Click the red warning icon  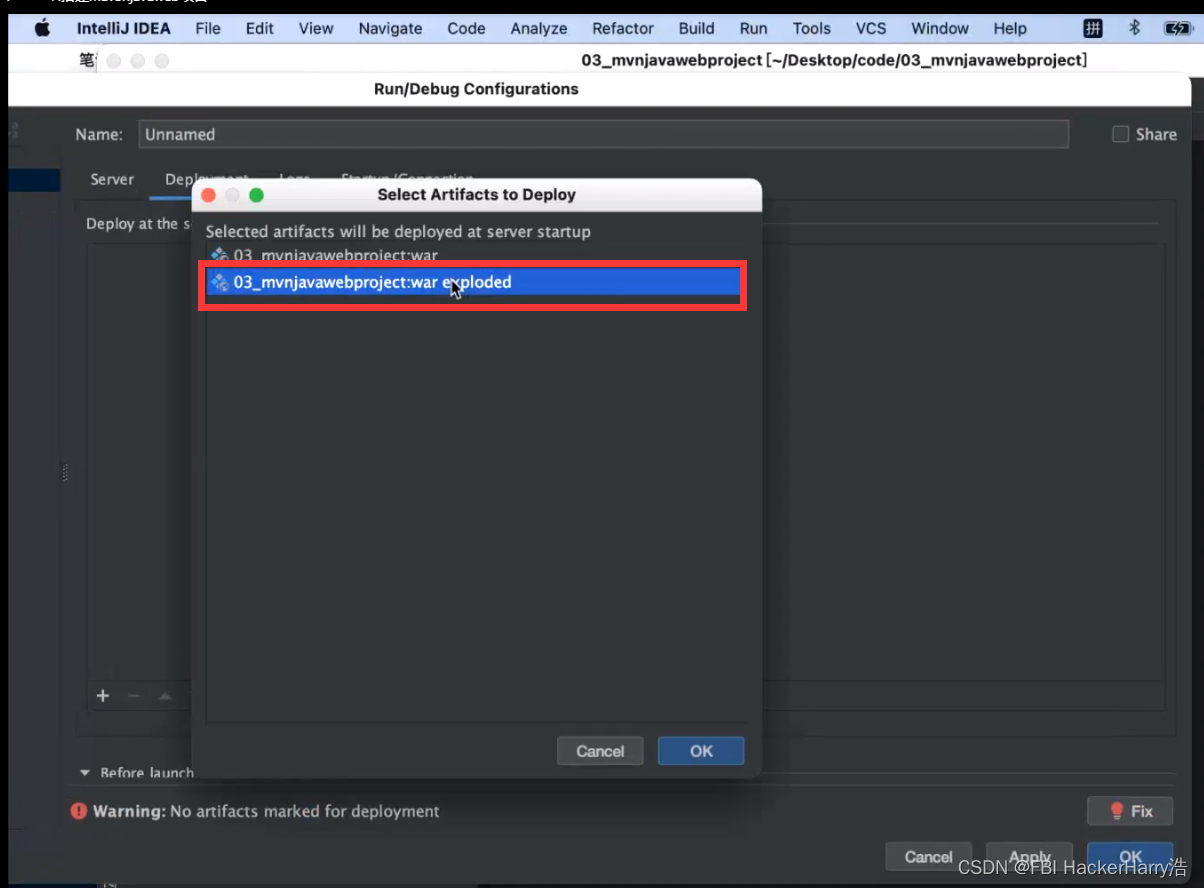pos(79,811)
